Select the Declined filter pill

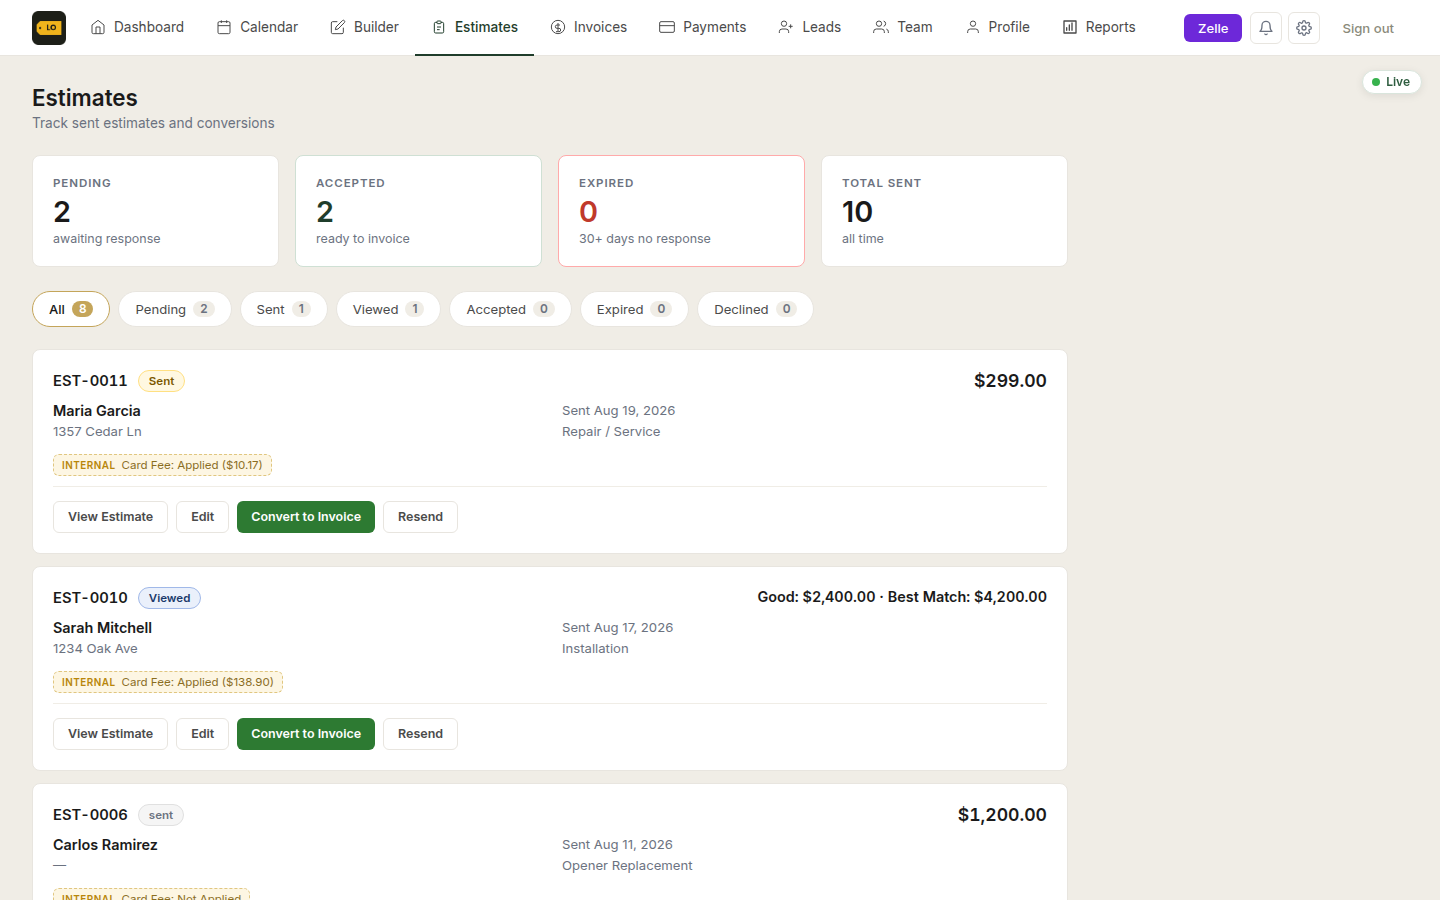click(x=755, y=309)
